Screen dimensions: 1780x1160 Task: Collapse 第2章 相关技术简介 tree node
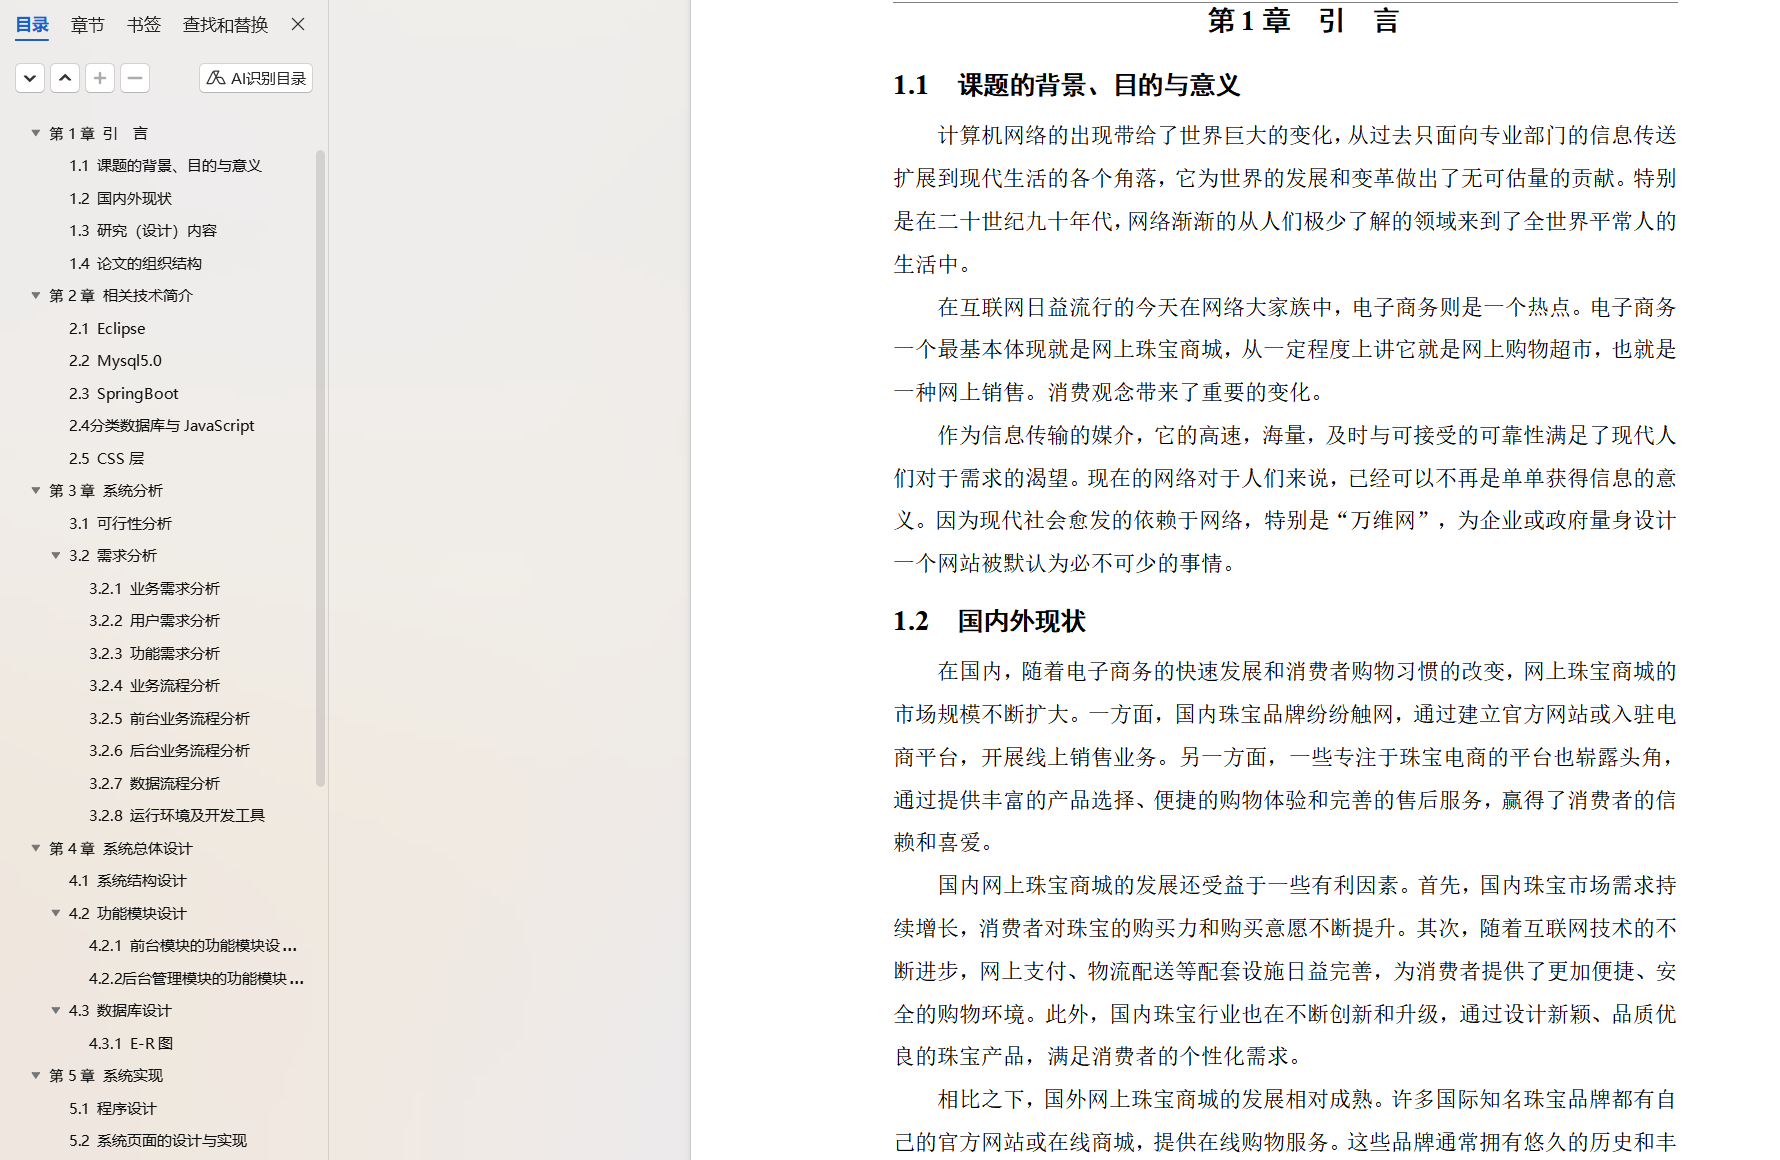[x=36, y=295]
